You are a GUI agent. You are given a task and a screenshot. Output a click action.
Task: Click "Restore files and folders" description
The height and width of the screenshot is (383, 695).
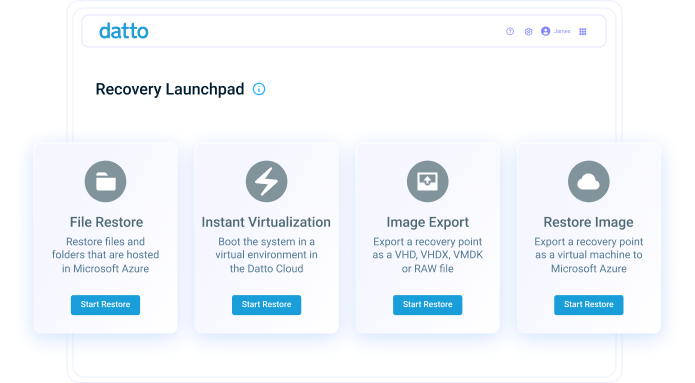pyautogui.click(x=105, y=255)
